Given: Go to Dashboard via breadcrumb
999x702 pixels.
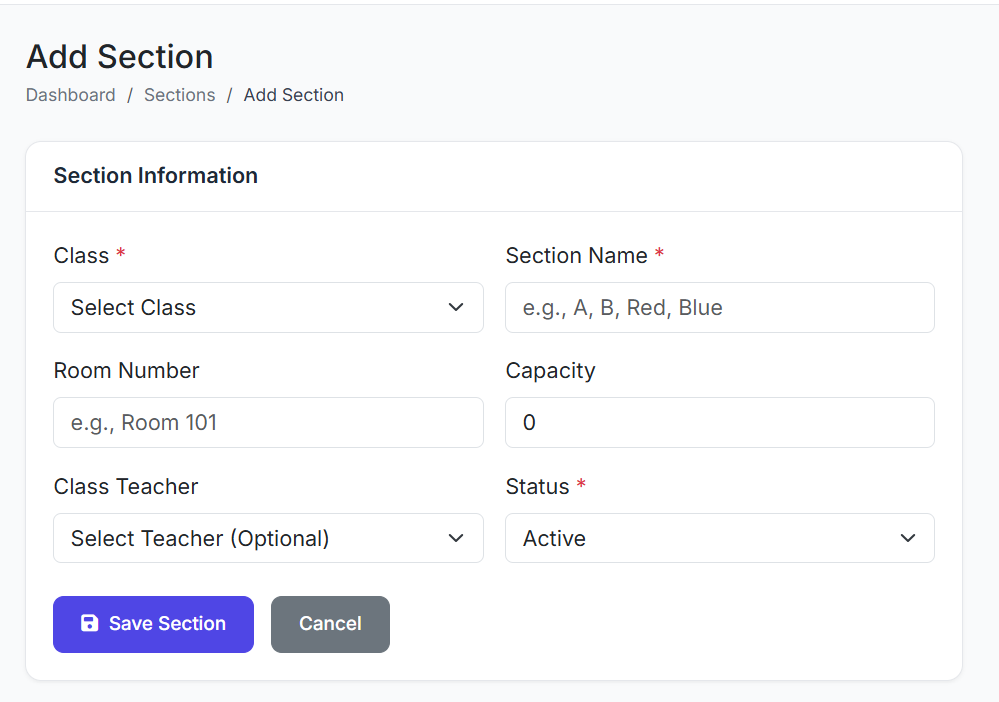Looking at the screenshot, I should pyautogui.click(x=70, y=95).
